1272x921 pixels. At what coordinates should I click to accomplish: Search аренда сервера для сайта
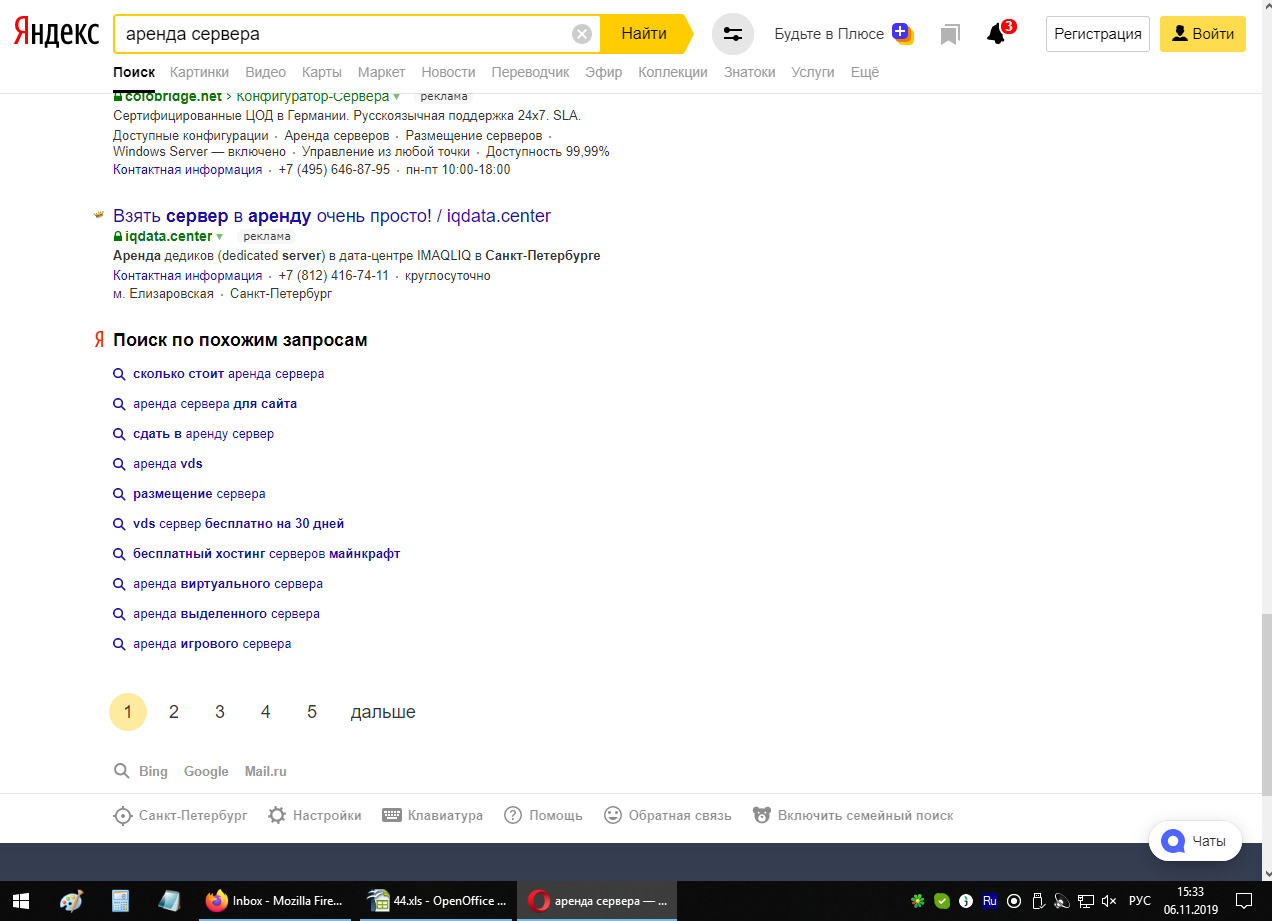click(215, 403)
